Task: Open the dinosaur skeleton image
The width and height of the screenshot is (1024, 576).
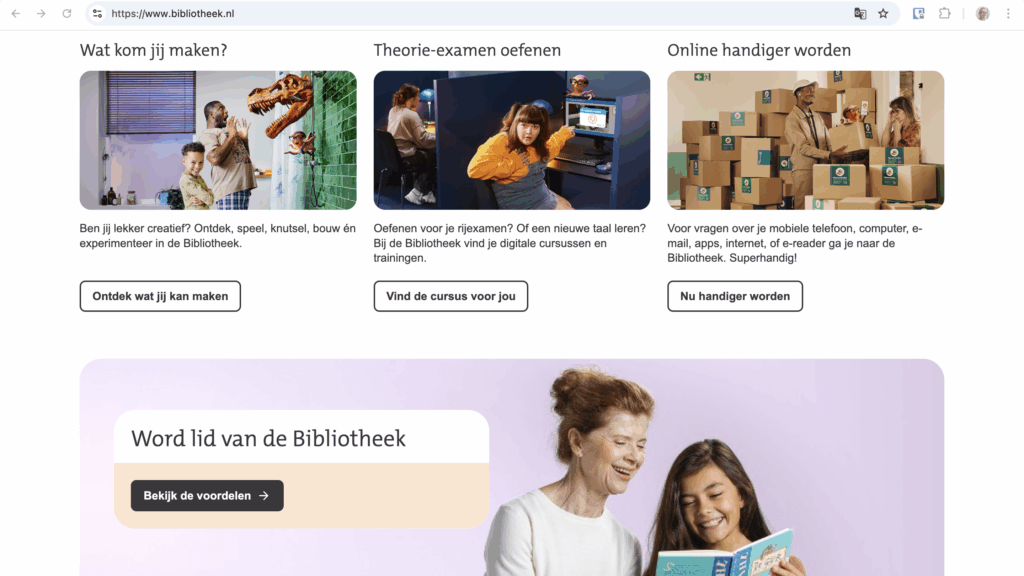Action: tap(218, 140)
